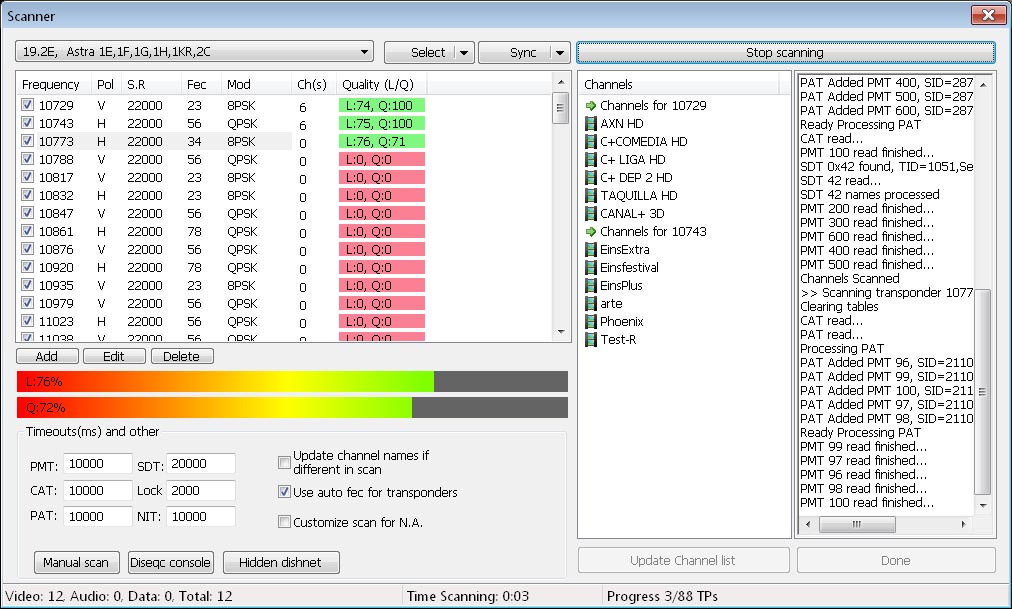Viewport: 1012px width, 609px height.
Task: Click the EinsPlus channel film icon
Action: [x=591, y=285]
